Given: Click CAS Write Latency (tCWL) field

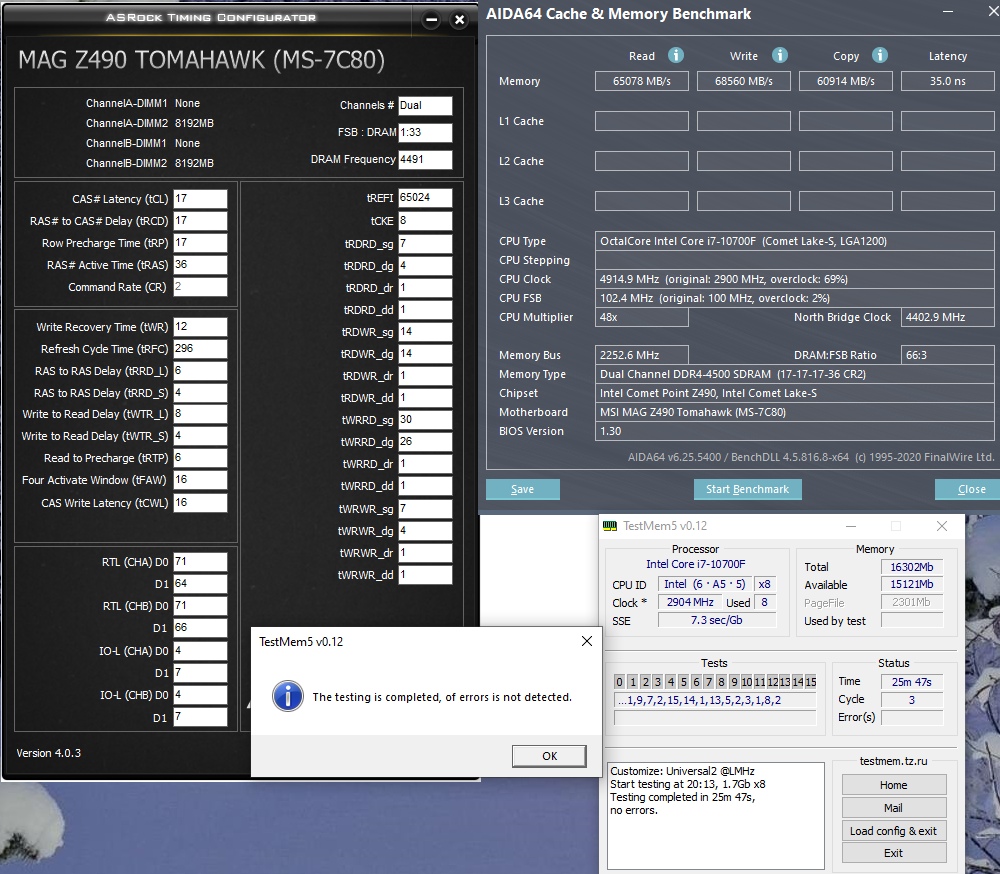Looking at the screenshot, I should [x=200, y=503].
